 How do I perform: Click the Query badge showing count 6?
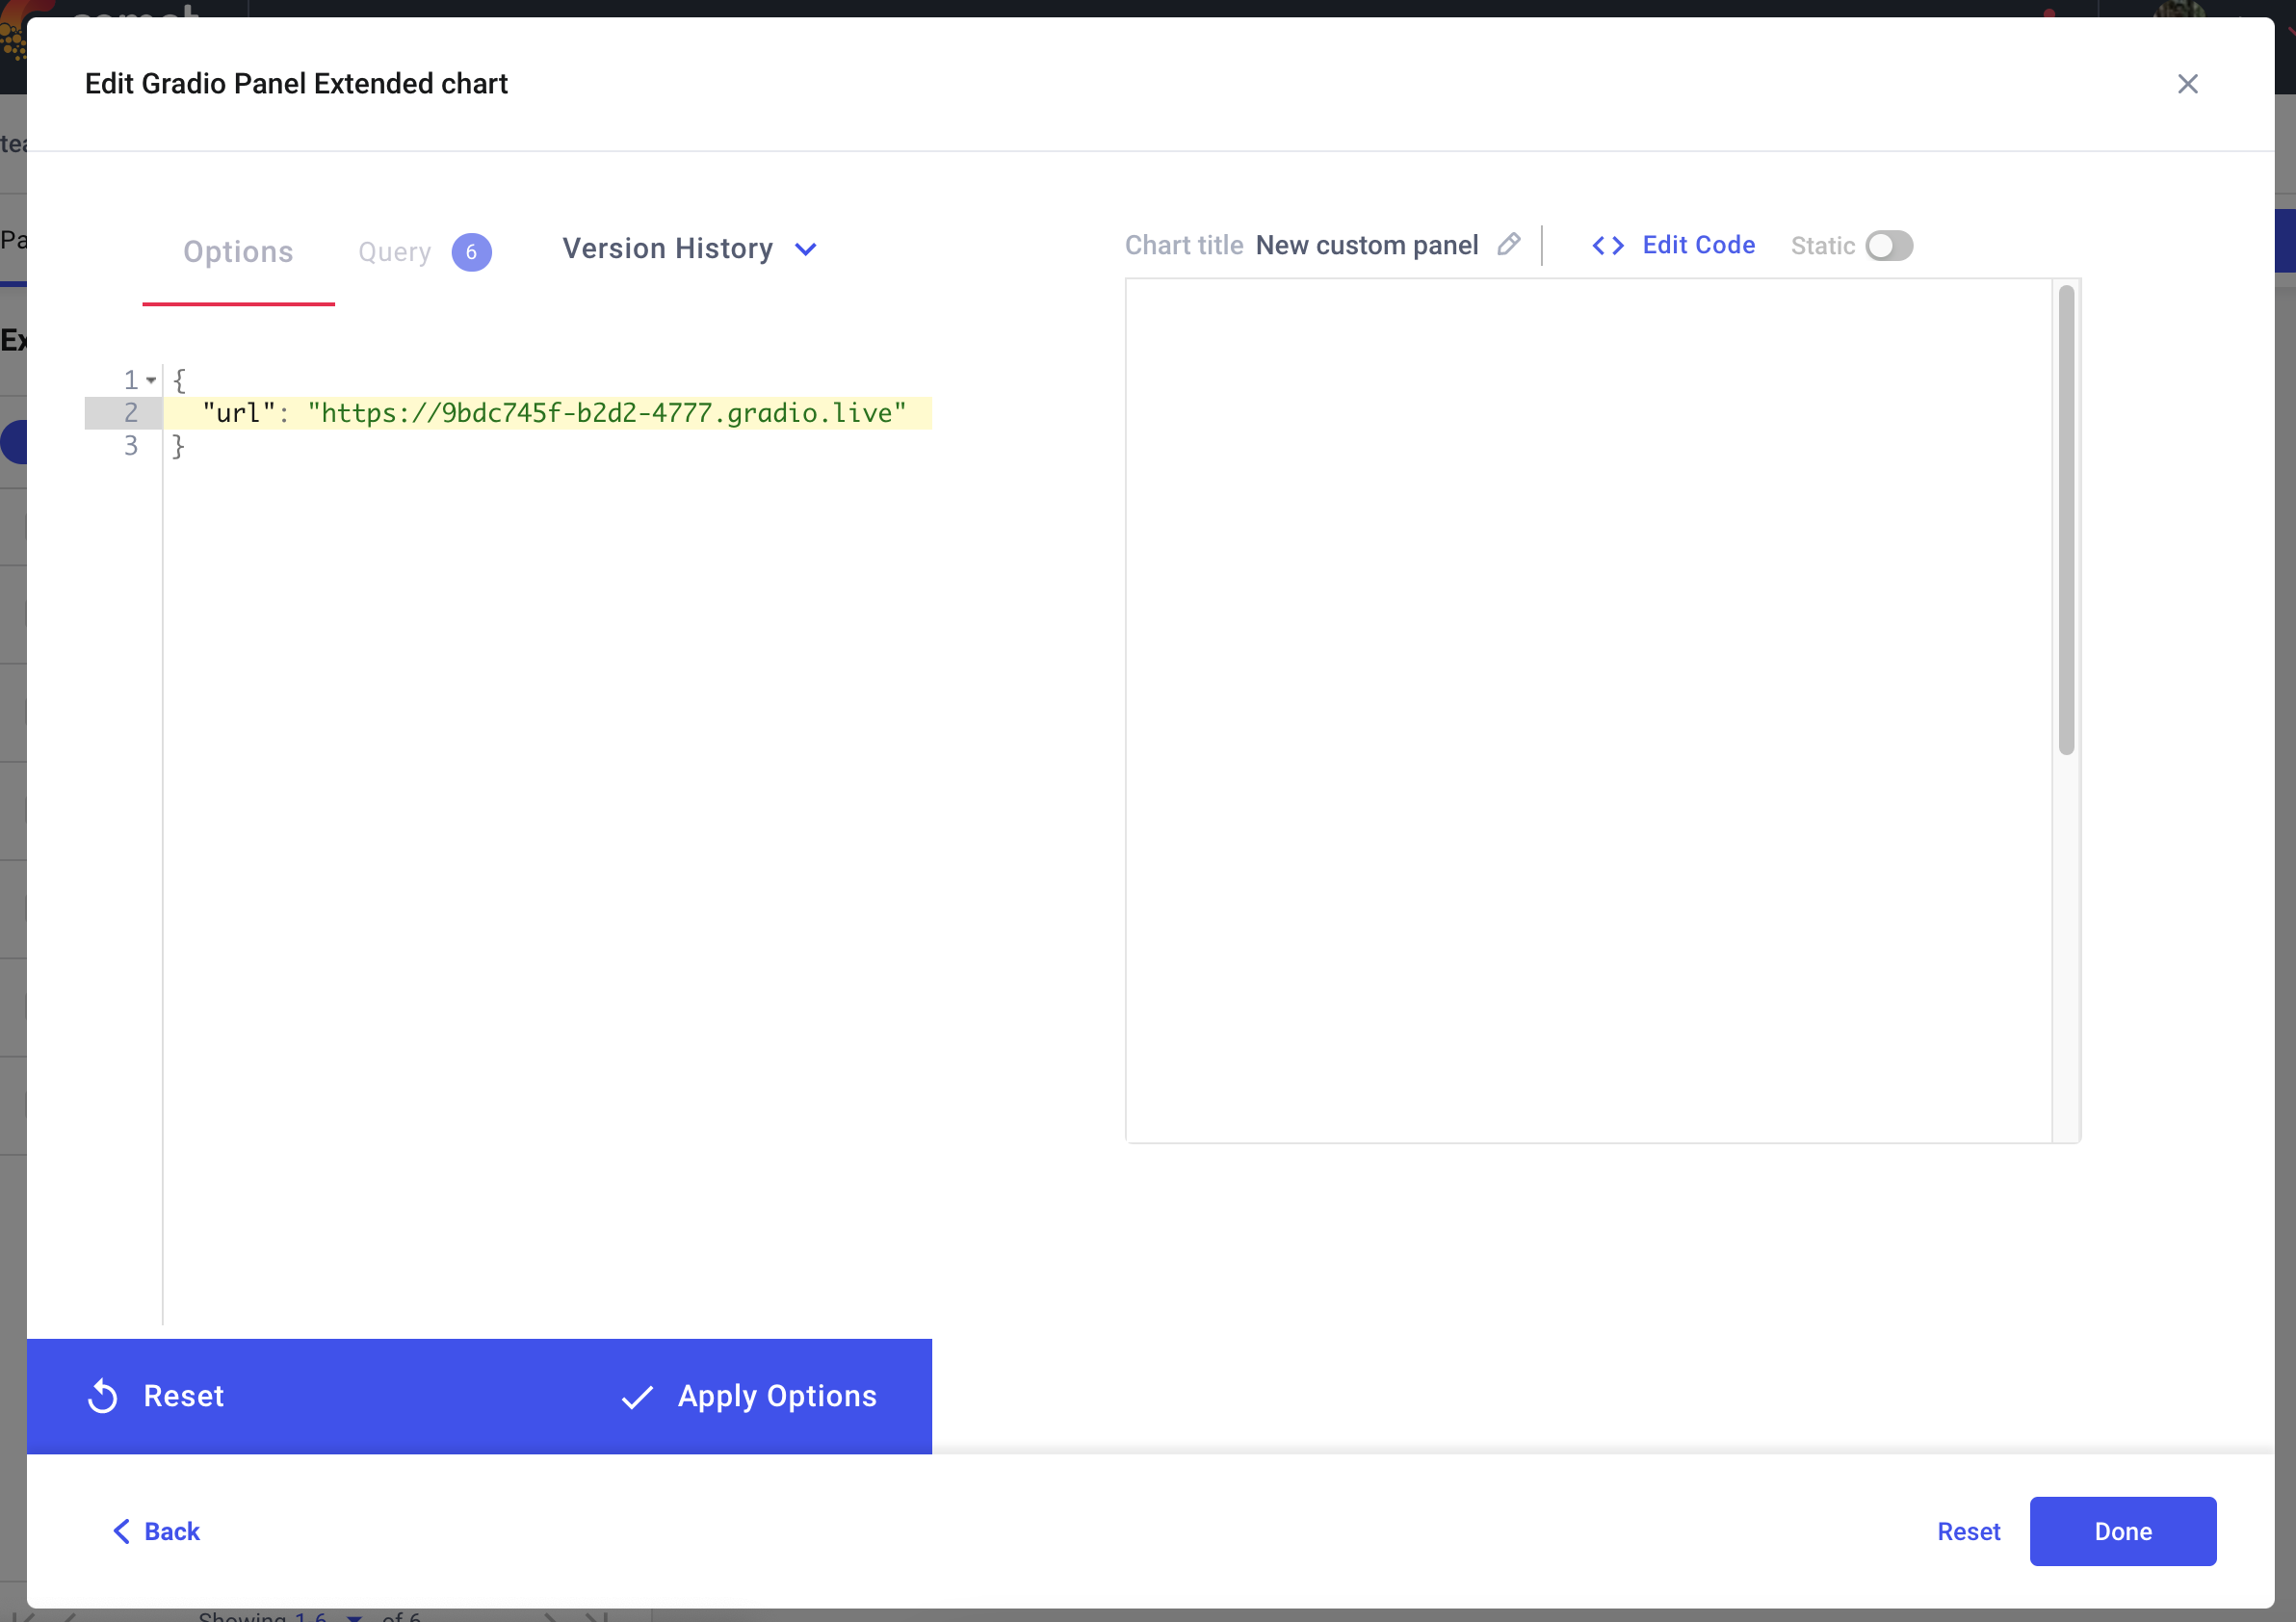472,251
